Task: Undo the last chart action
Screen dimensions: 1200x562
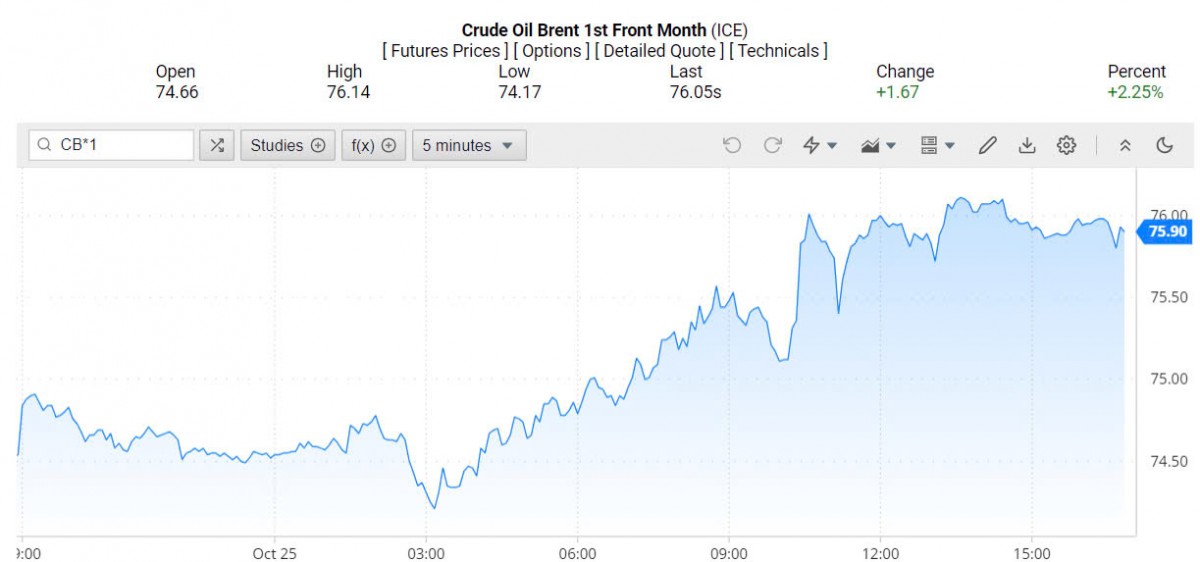Action: 732,145
